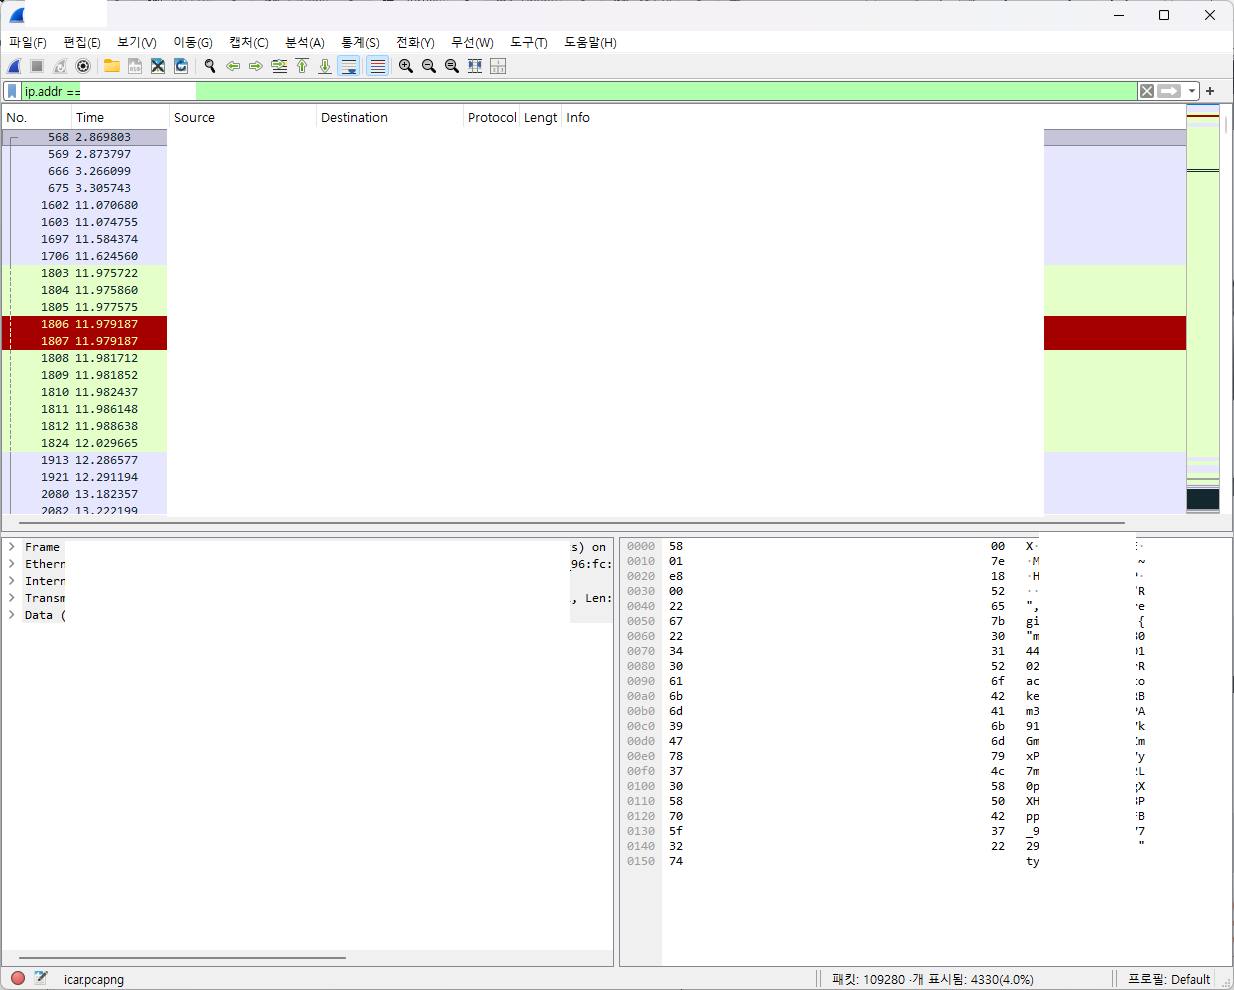Expand the Frame tree node

click(x=12, y=547)
